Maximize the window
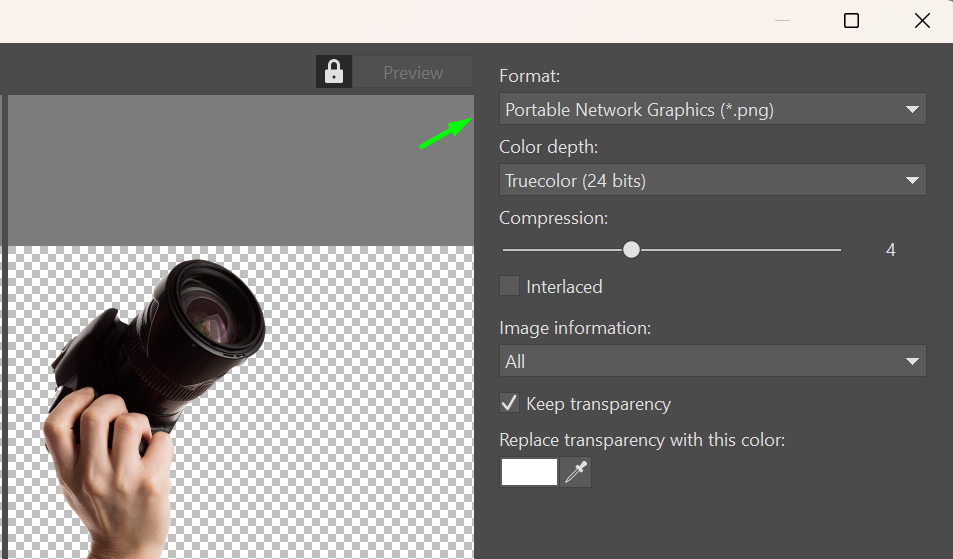Screen dimensions: 953x559 [x=852, y=21]
